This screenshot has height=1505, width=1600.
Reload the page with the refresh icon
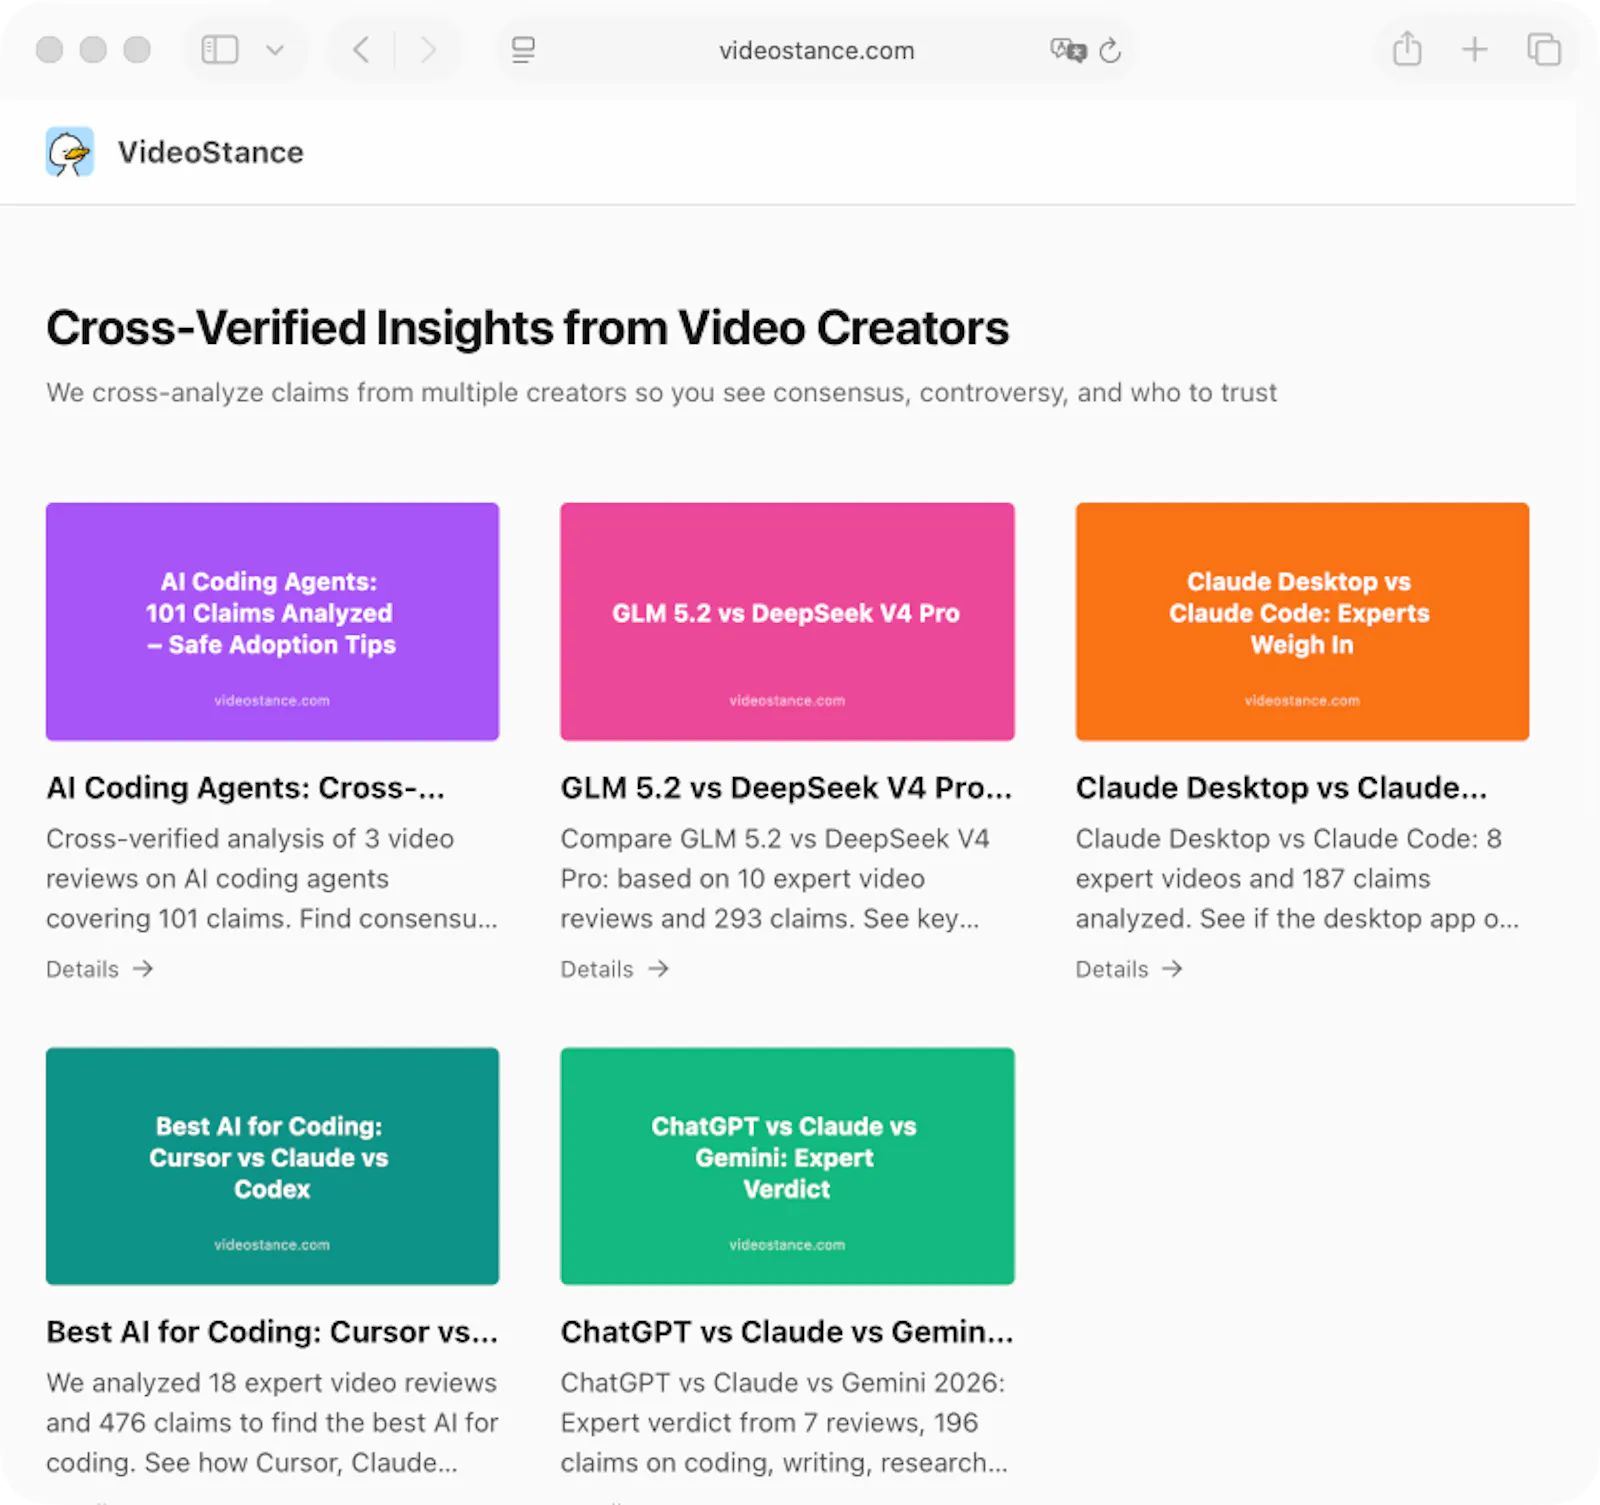pos(1110,50)
